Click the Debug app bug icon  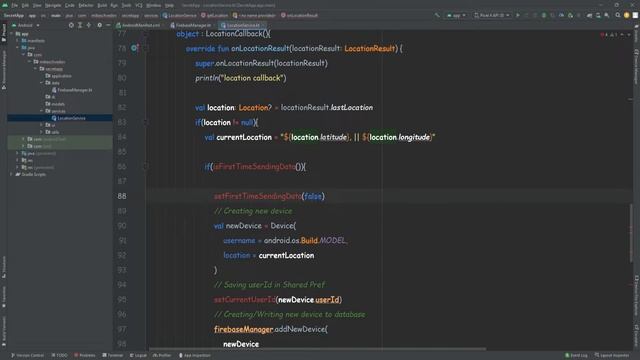click(544, 16)
